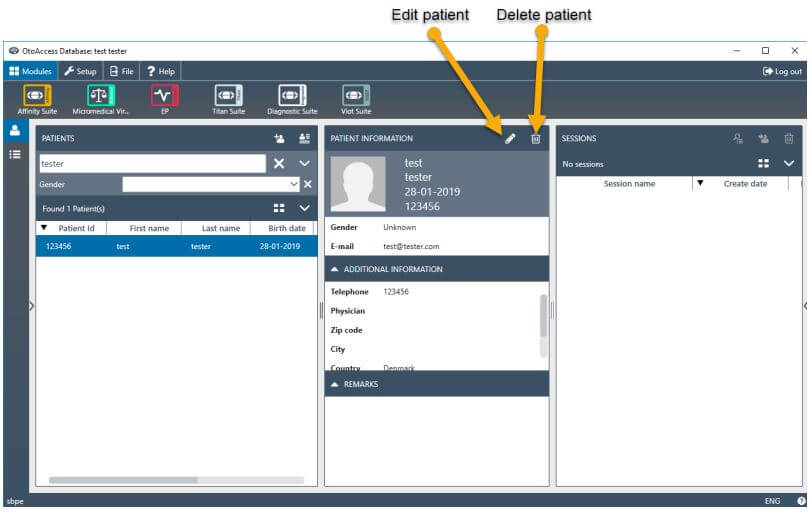Viewport: 812px width, 512px height.
Task: Sort patients by Birth date column
Action: (287, 228)
